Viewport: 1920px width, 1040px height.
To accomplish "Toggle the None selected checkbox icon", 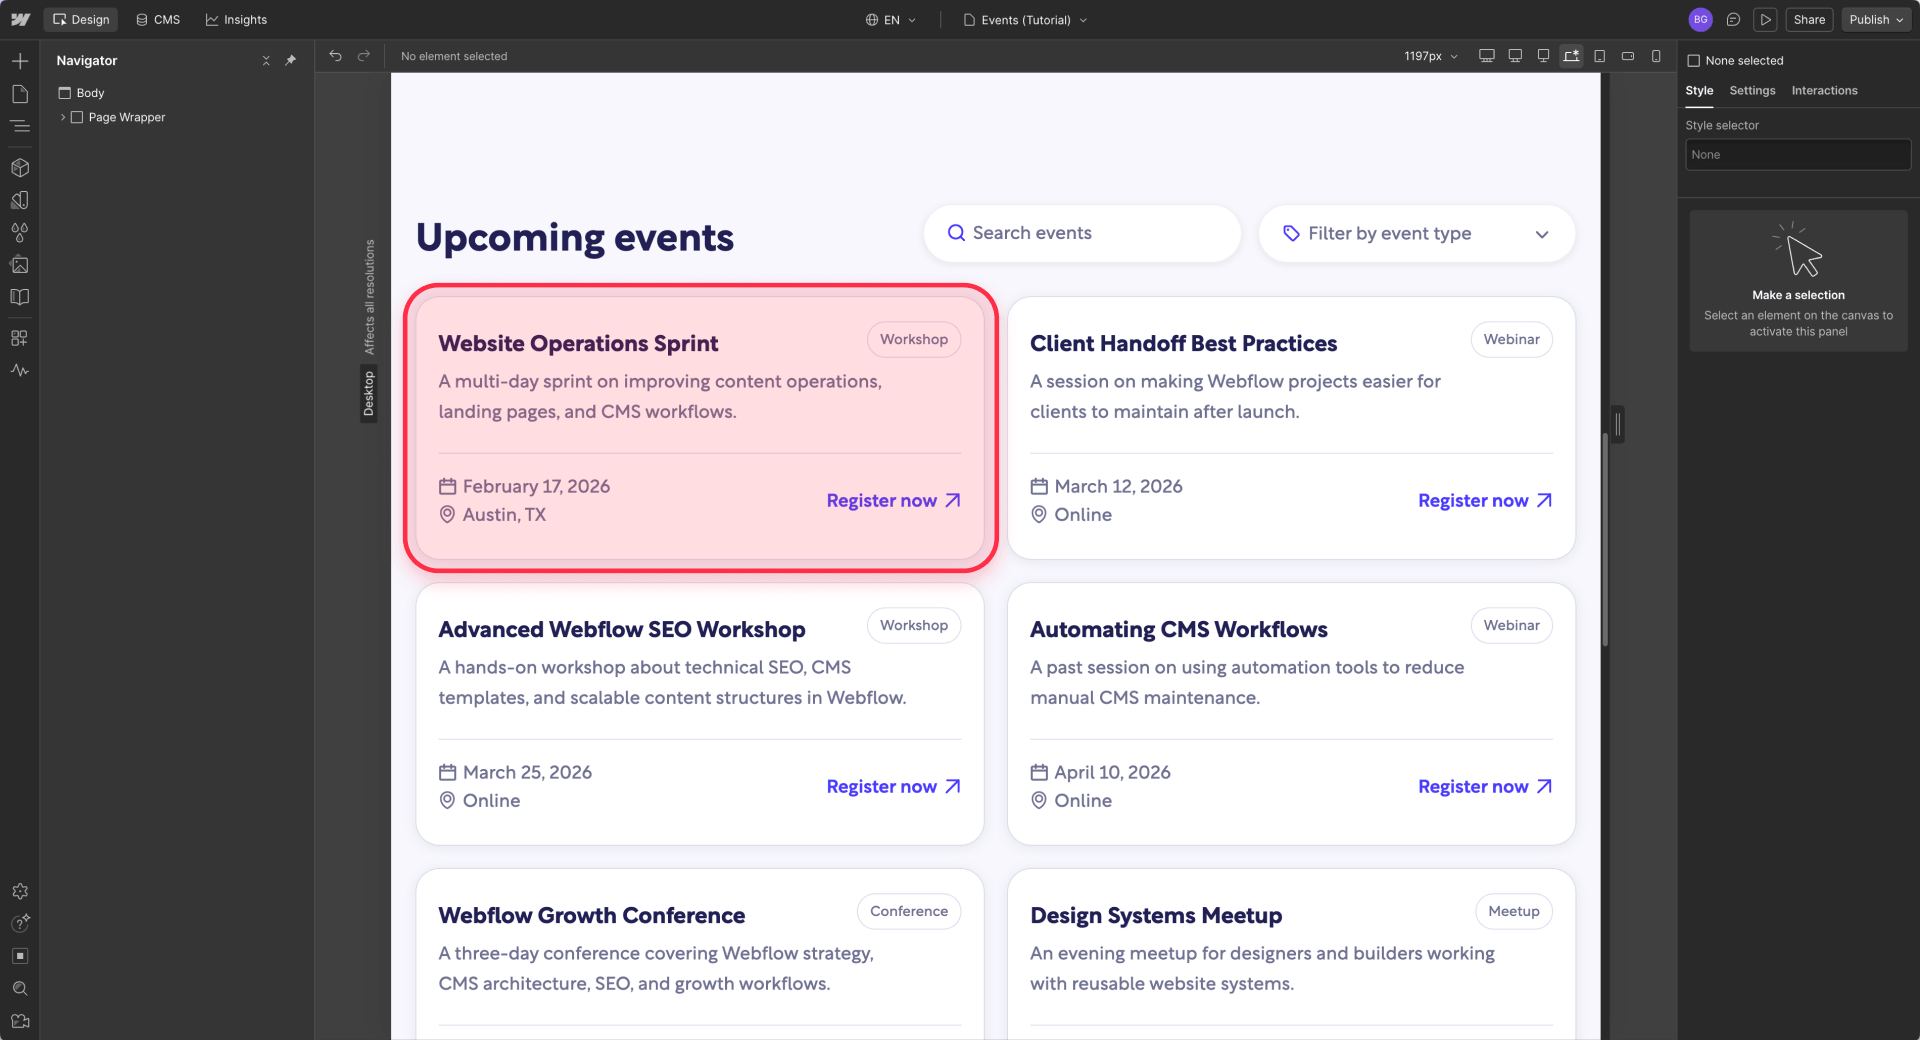I will coord(1694,61).
